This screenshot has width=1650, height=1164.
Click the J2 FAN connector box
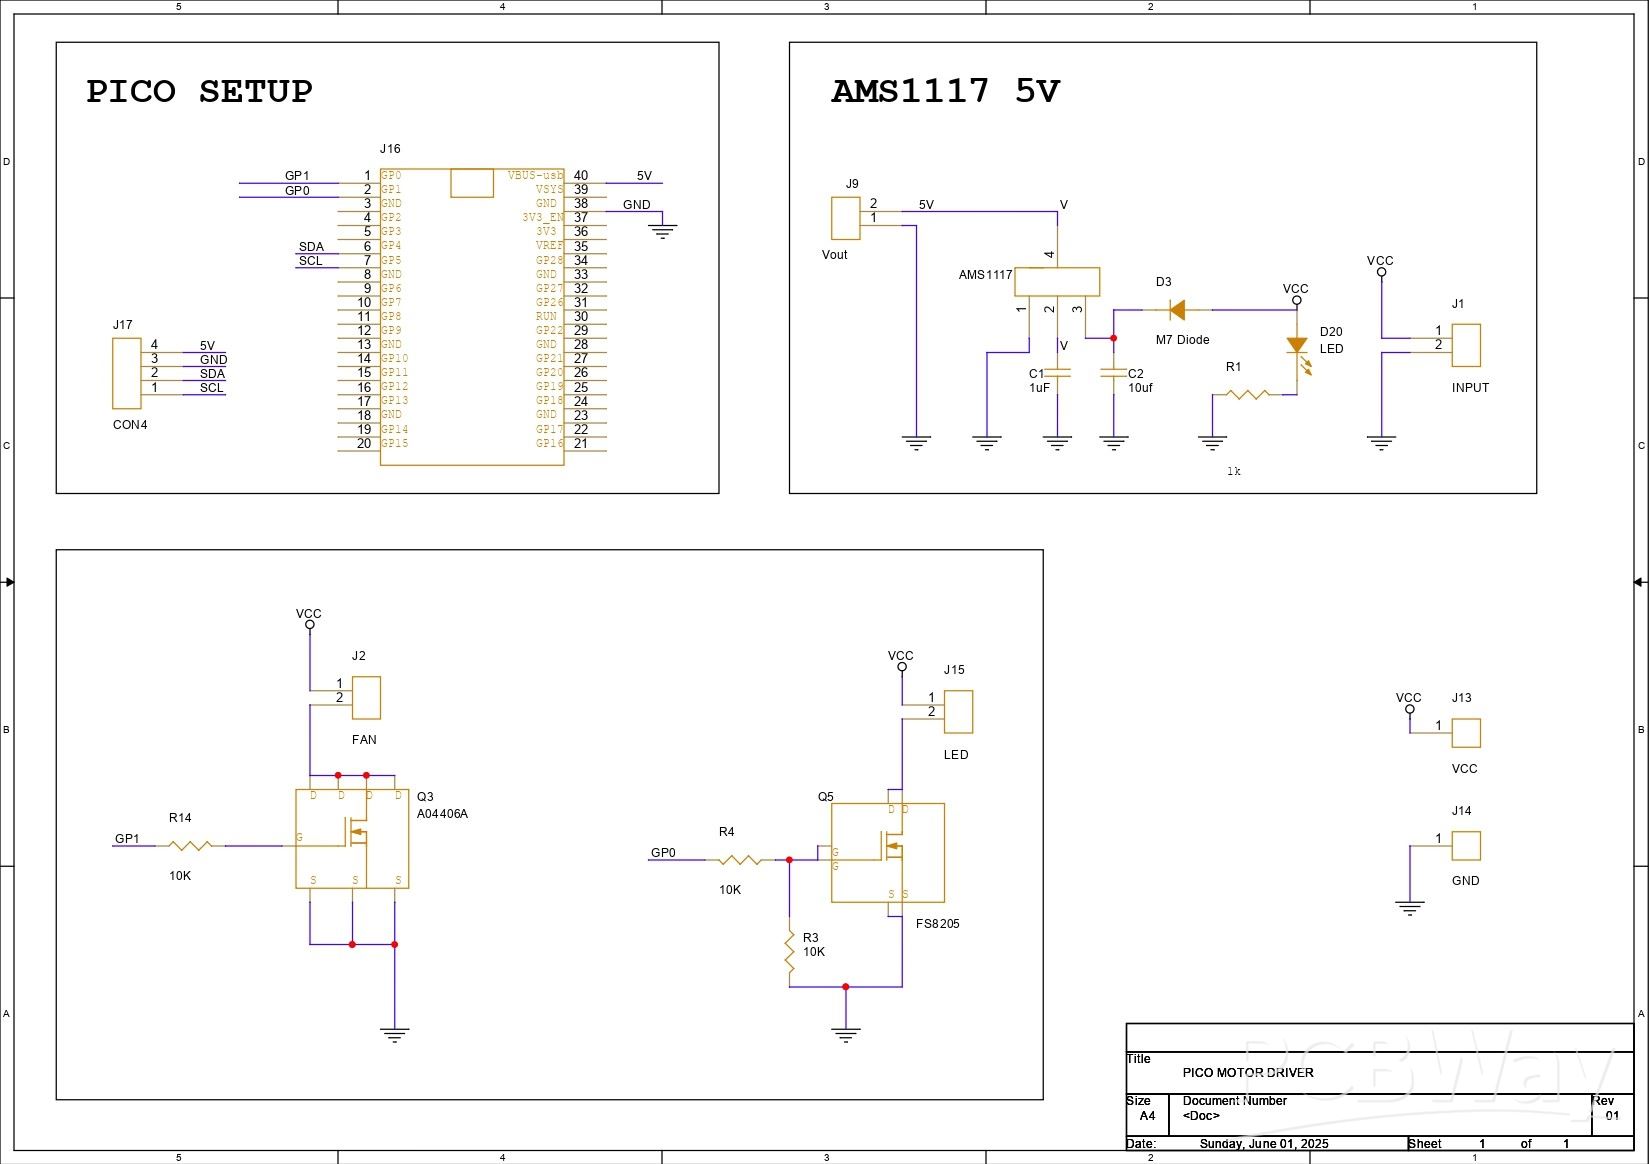(x=366, y=697)
